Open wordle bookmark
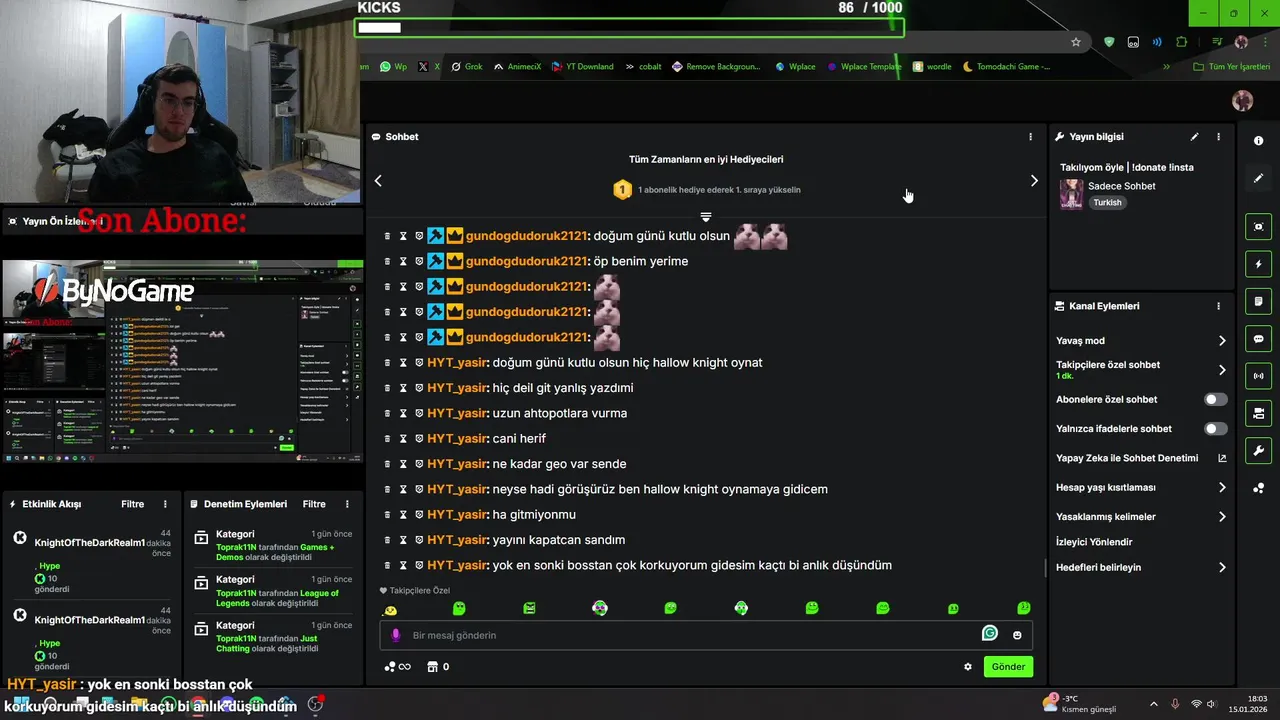 pos(932,67)
